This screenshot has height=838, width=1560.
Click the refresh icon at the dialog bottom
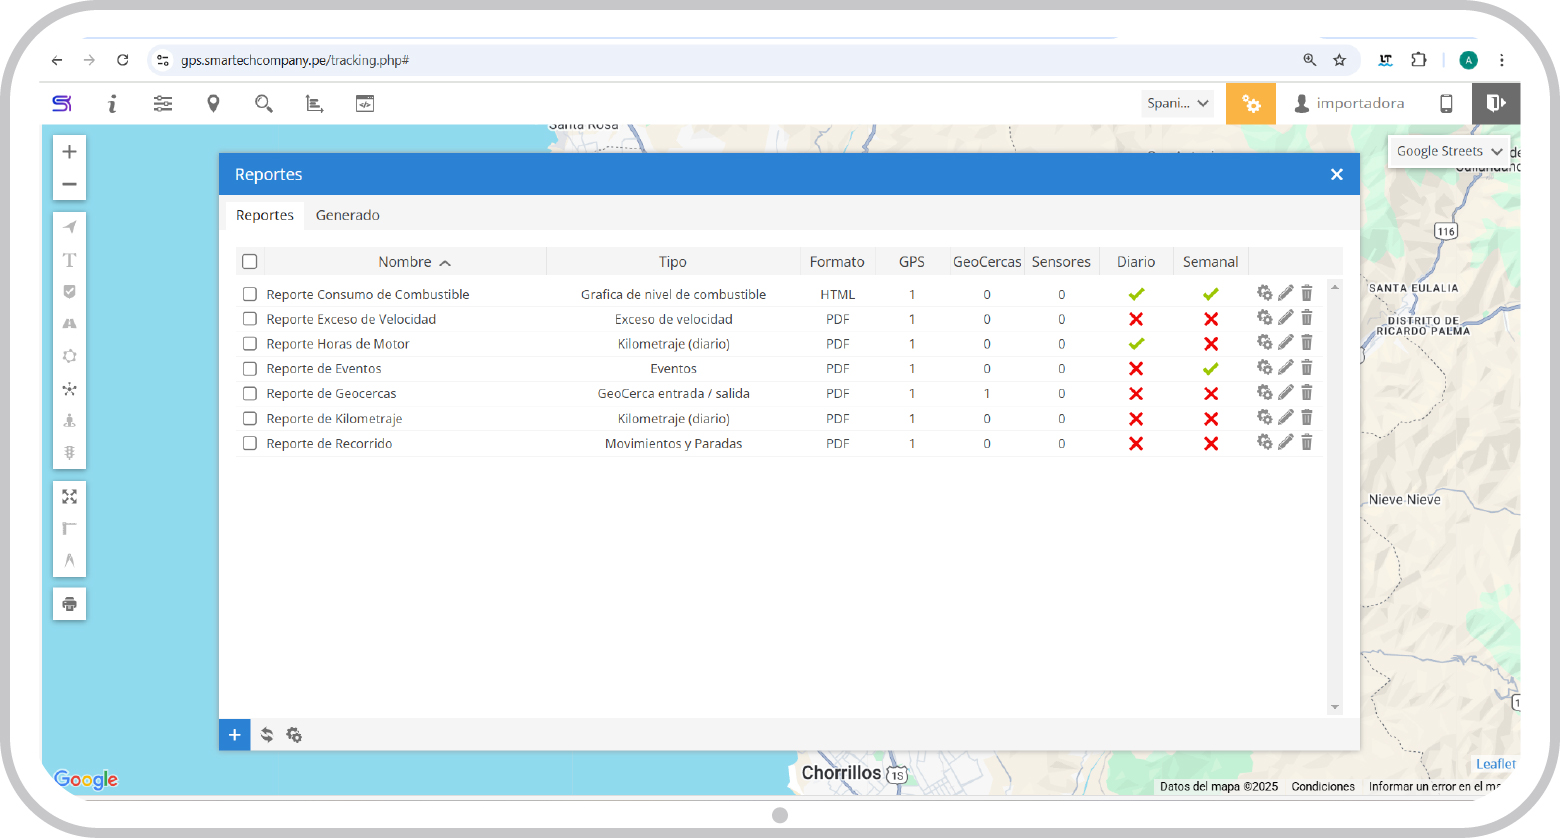tap(267, 735)
